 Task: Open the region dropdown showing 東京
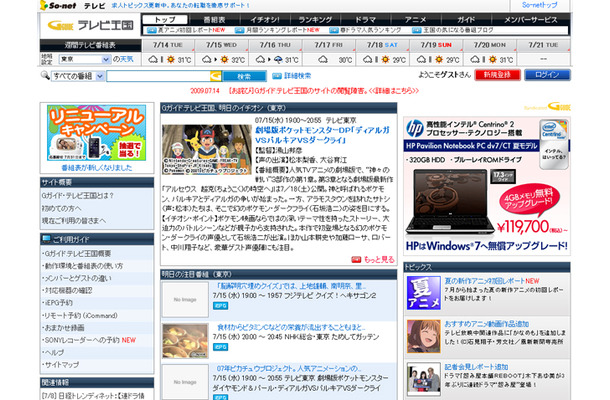[x=84, y=59]
